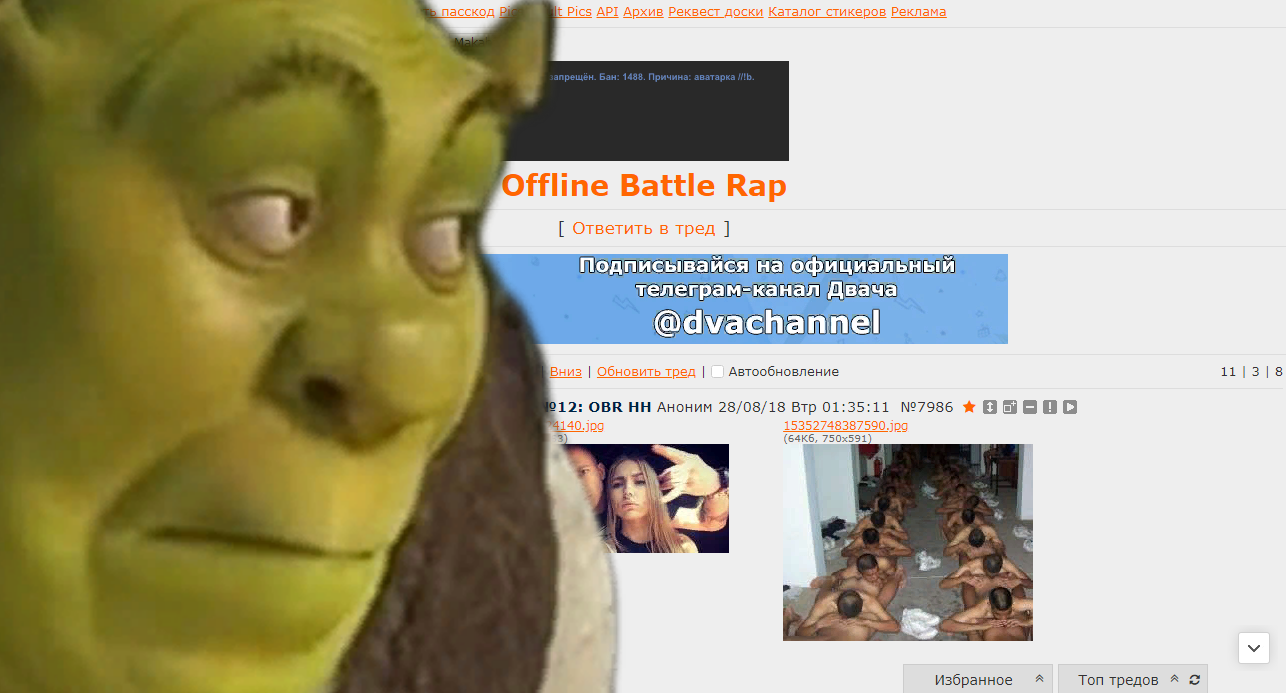
Task: Open the Каталог стикеров link
Action: (x=827, y=12)
